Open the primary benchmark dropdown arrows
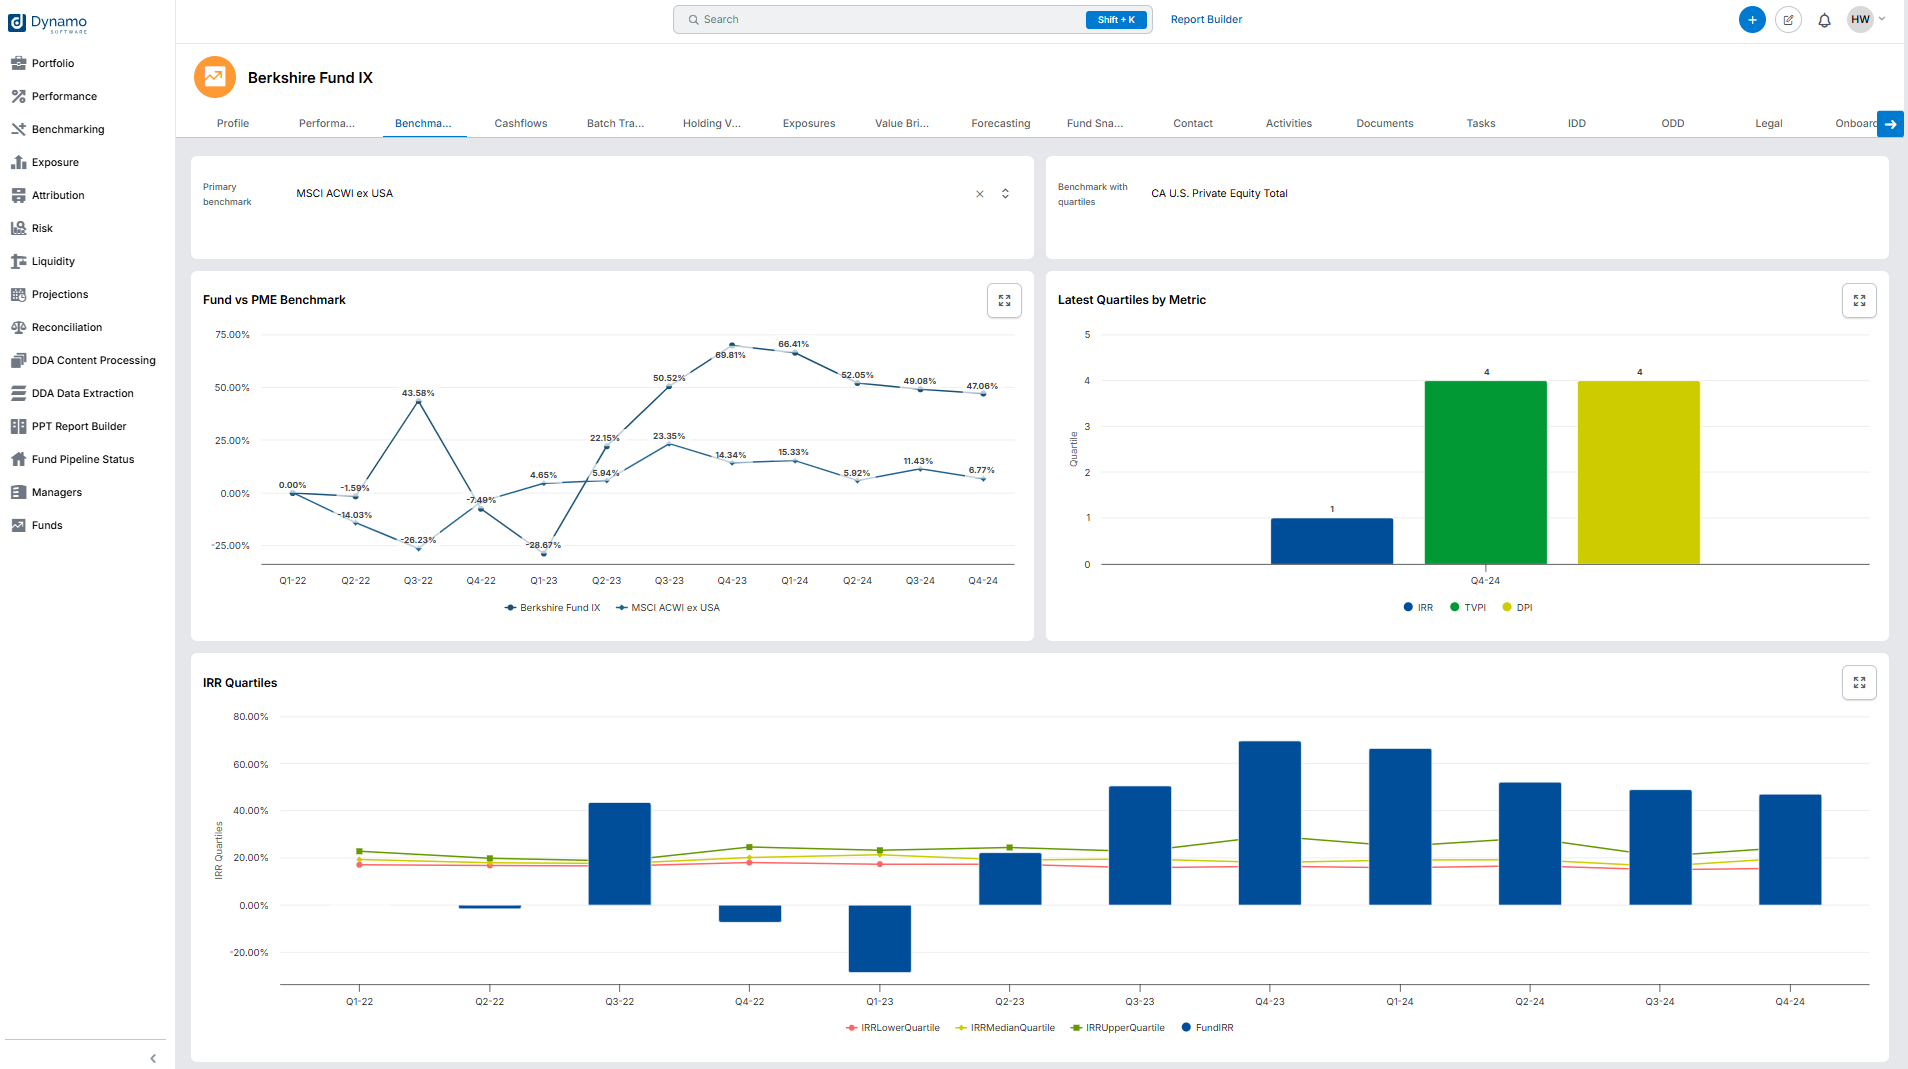Image resolution: width=1908 pixels, height=1069 pixels. (1005, 194)
